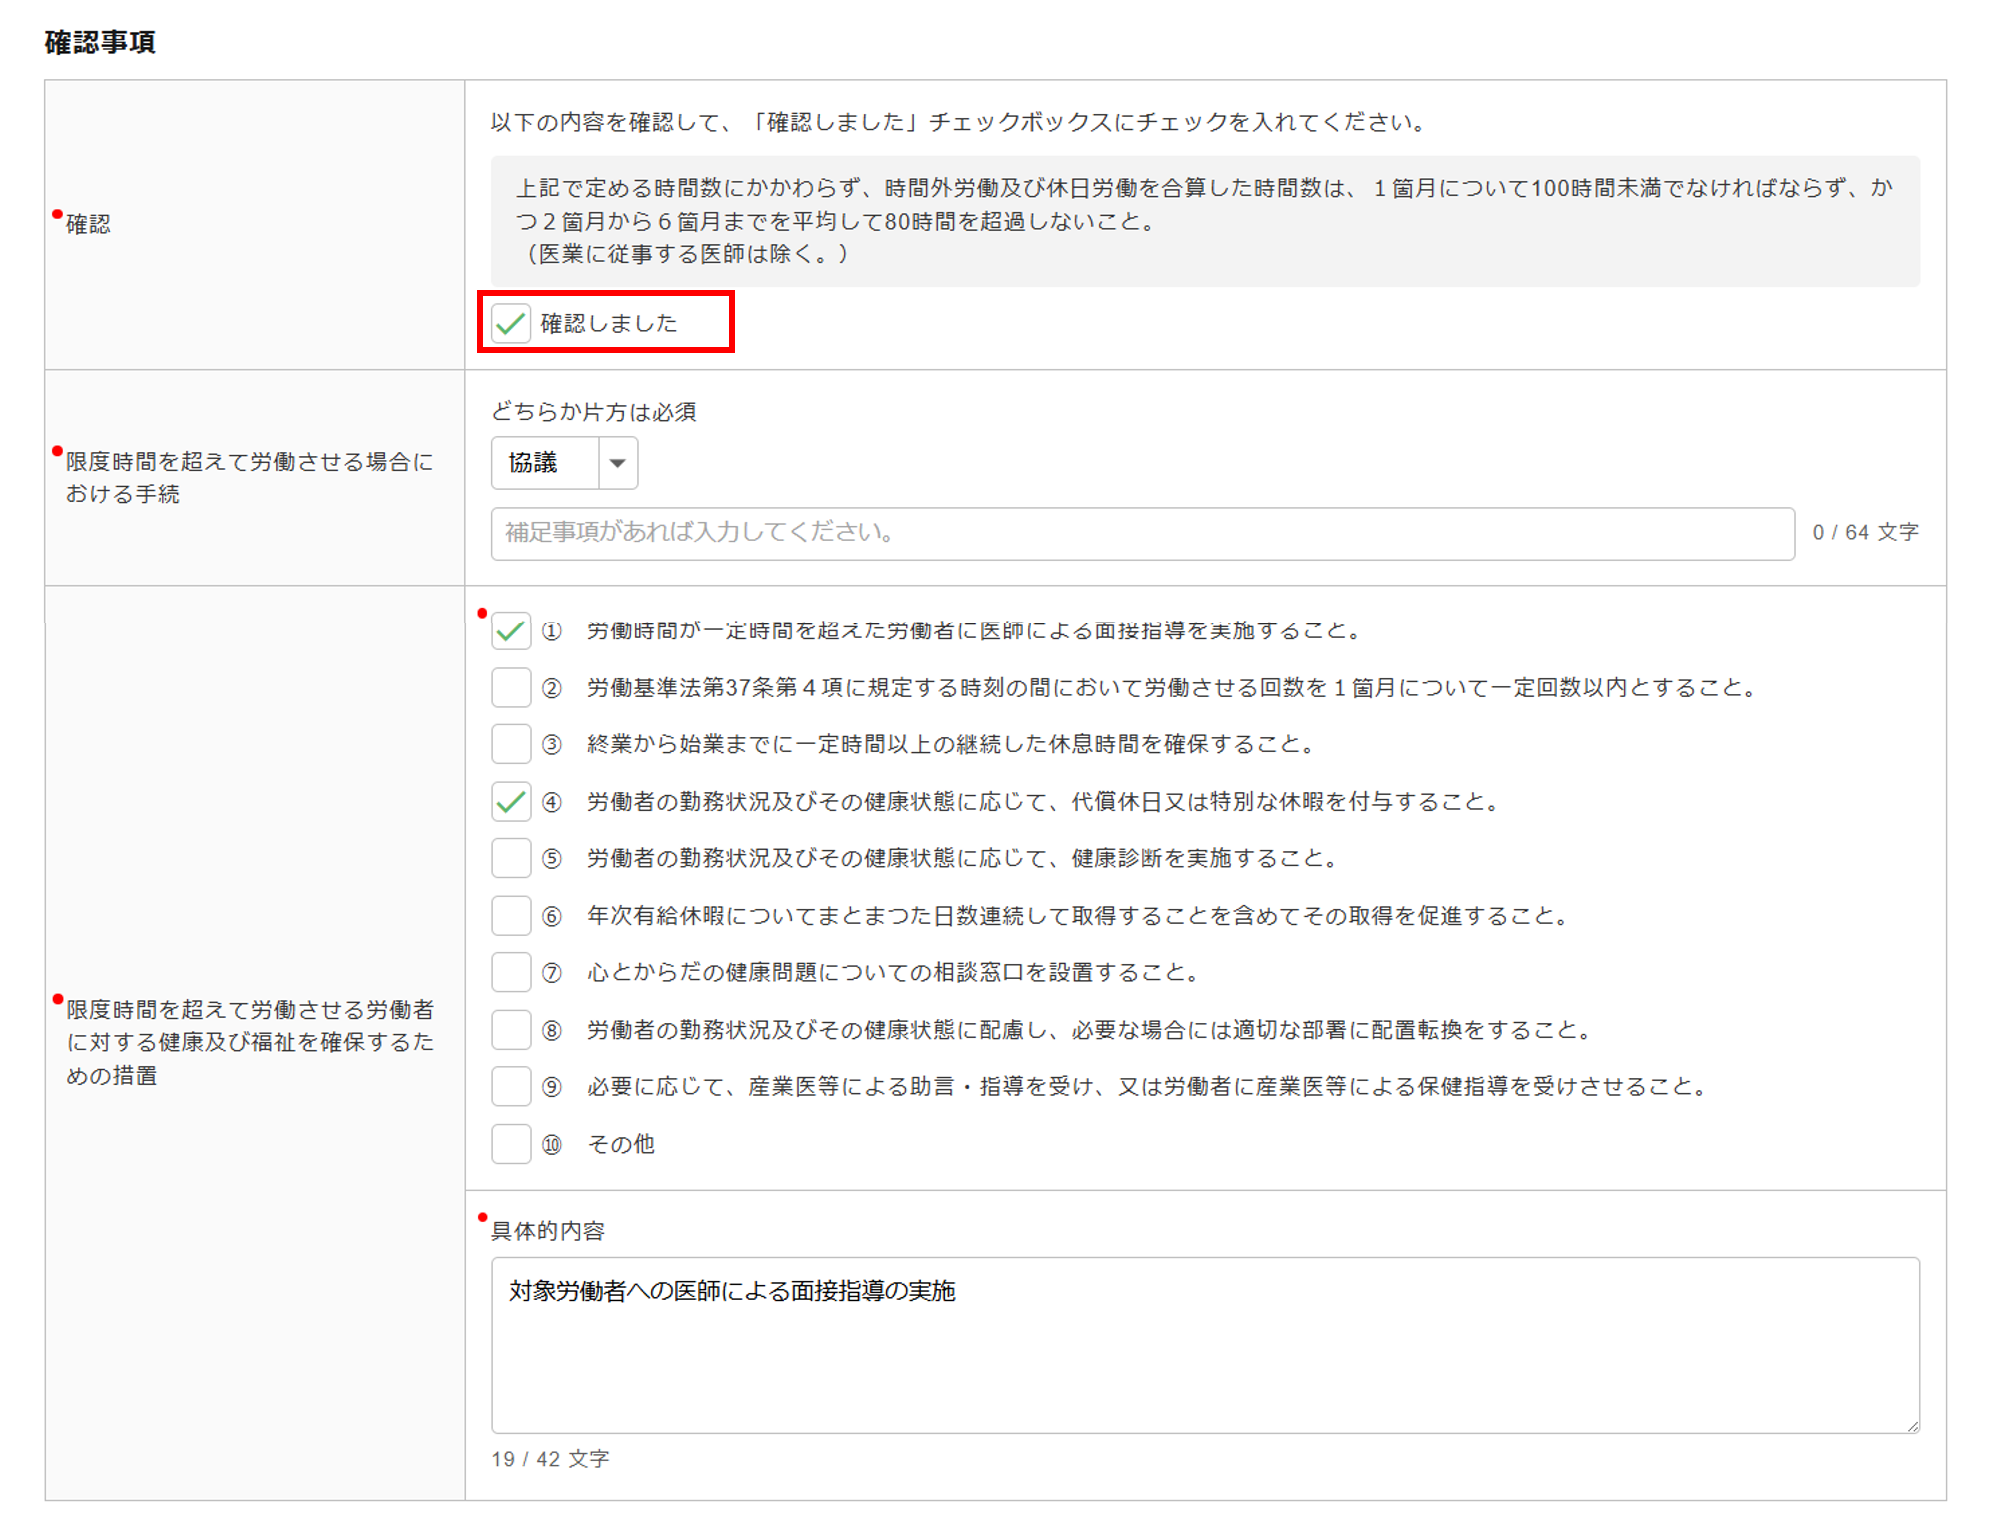This screenshot has height=1520, width=1993.
Task: Click the その他 option label text
Action: 620,1144
